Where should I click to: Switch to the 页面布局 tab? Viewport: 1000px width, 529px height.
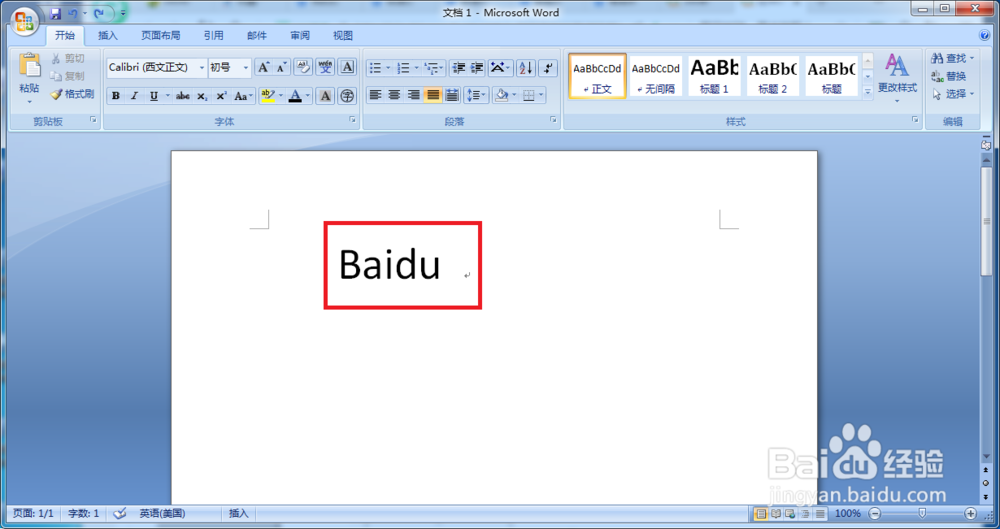click(x=161, y=36)
